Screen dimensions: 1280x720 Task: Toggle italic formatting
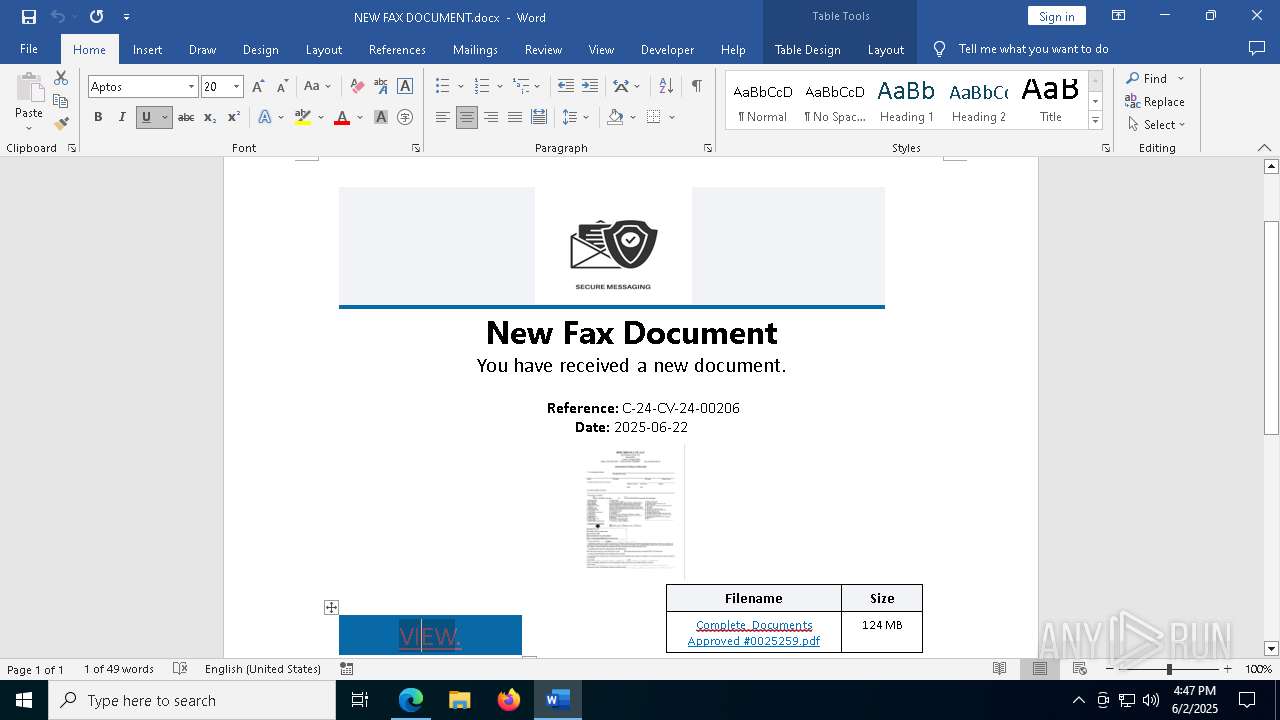click(122, 117)
